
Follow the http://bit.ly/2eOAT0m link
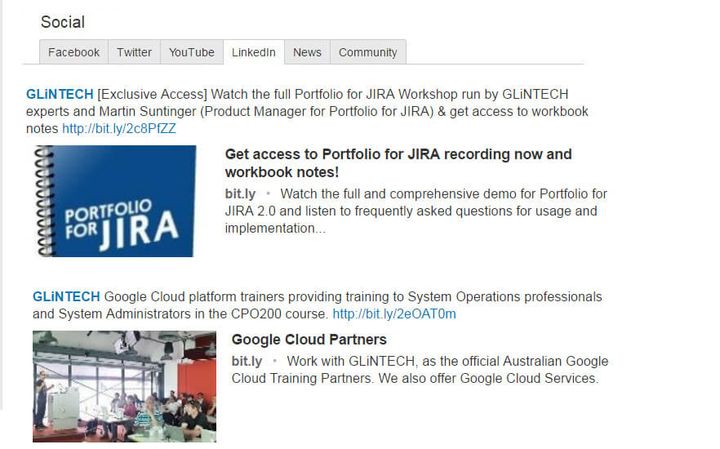coord(394,314)
